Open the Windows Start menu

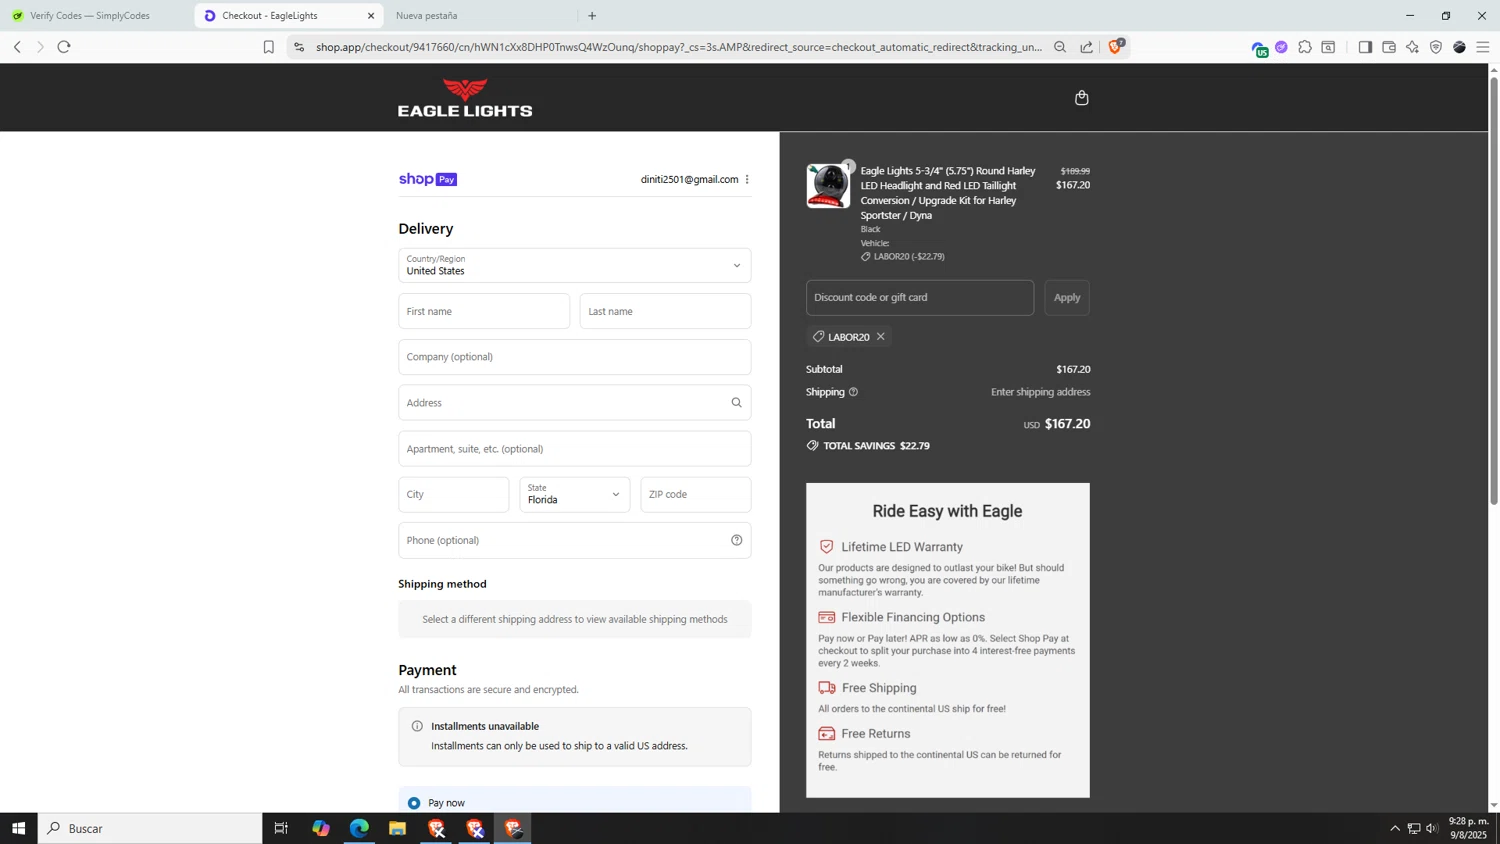point(18,828)
